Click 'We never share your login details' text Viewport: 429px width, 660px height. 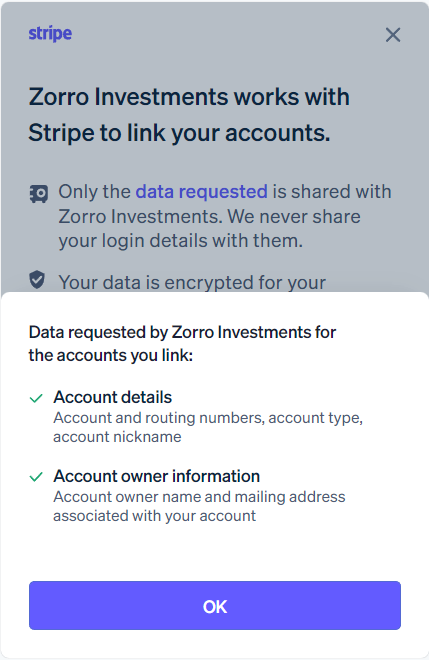coord(209,229)
